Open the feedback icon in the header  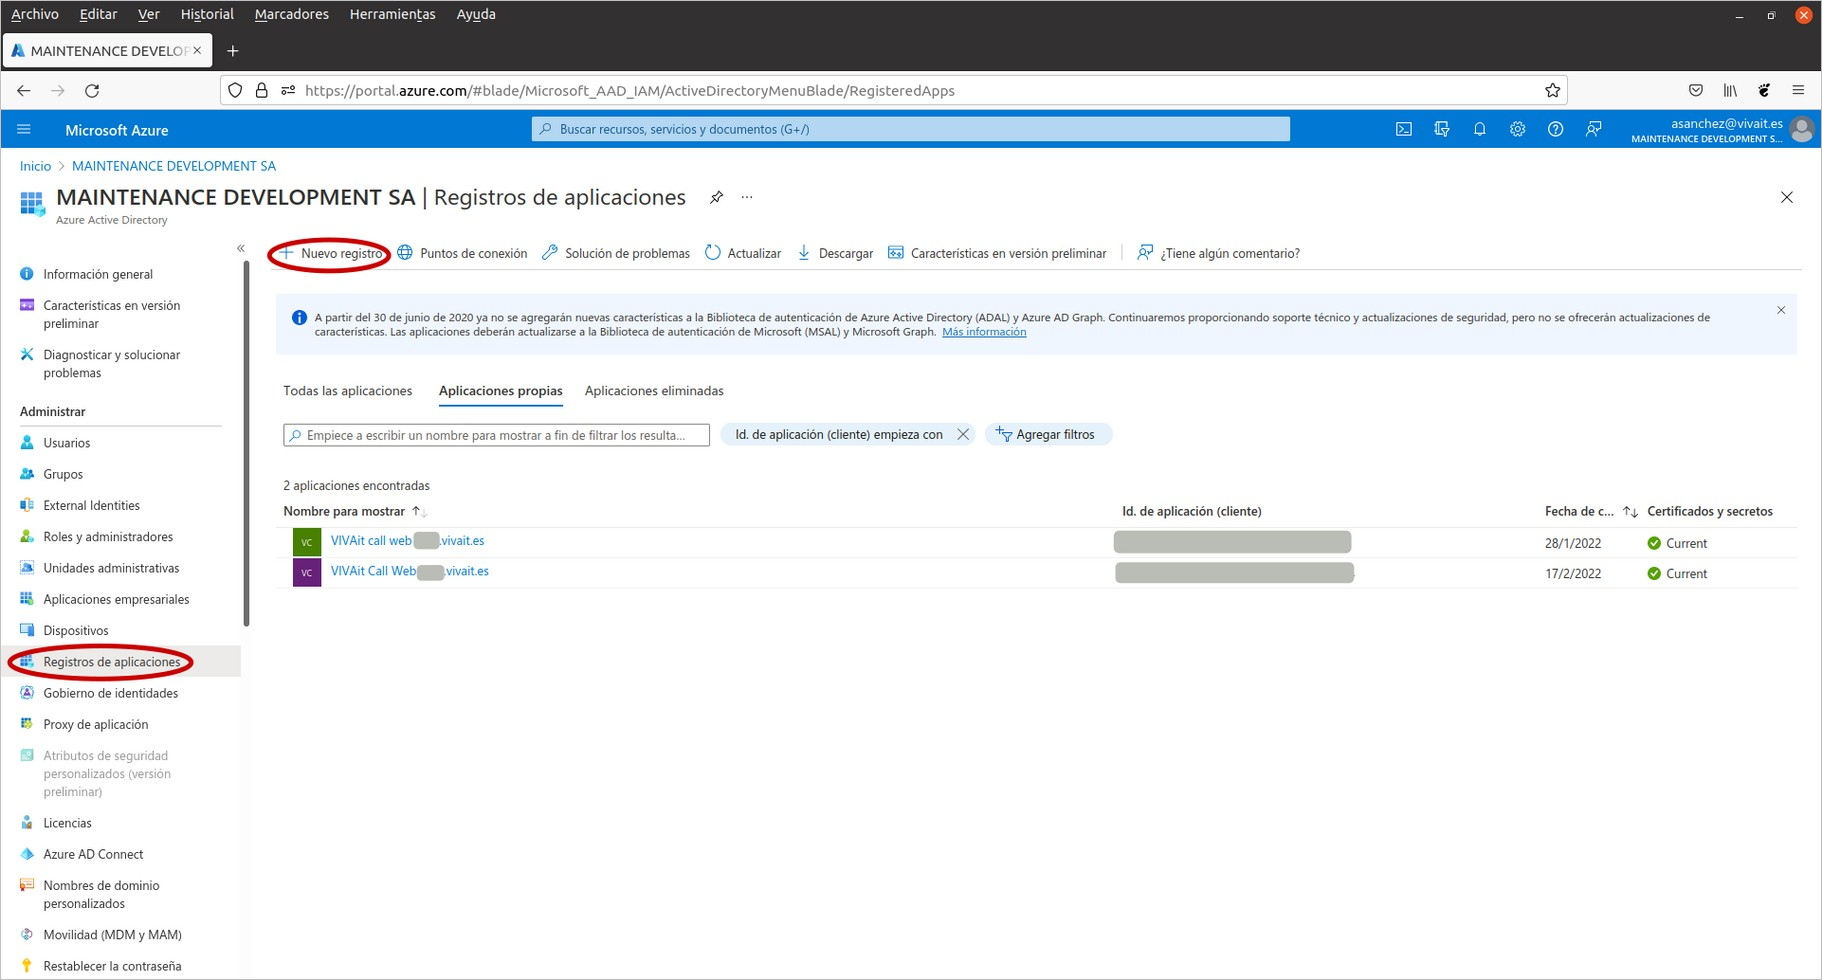coord(1593,129)
